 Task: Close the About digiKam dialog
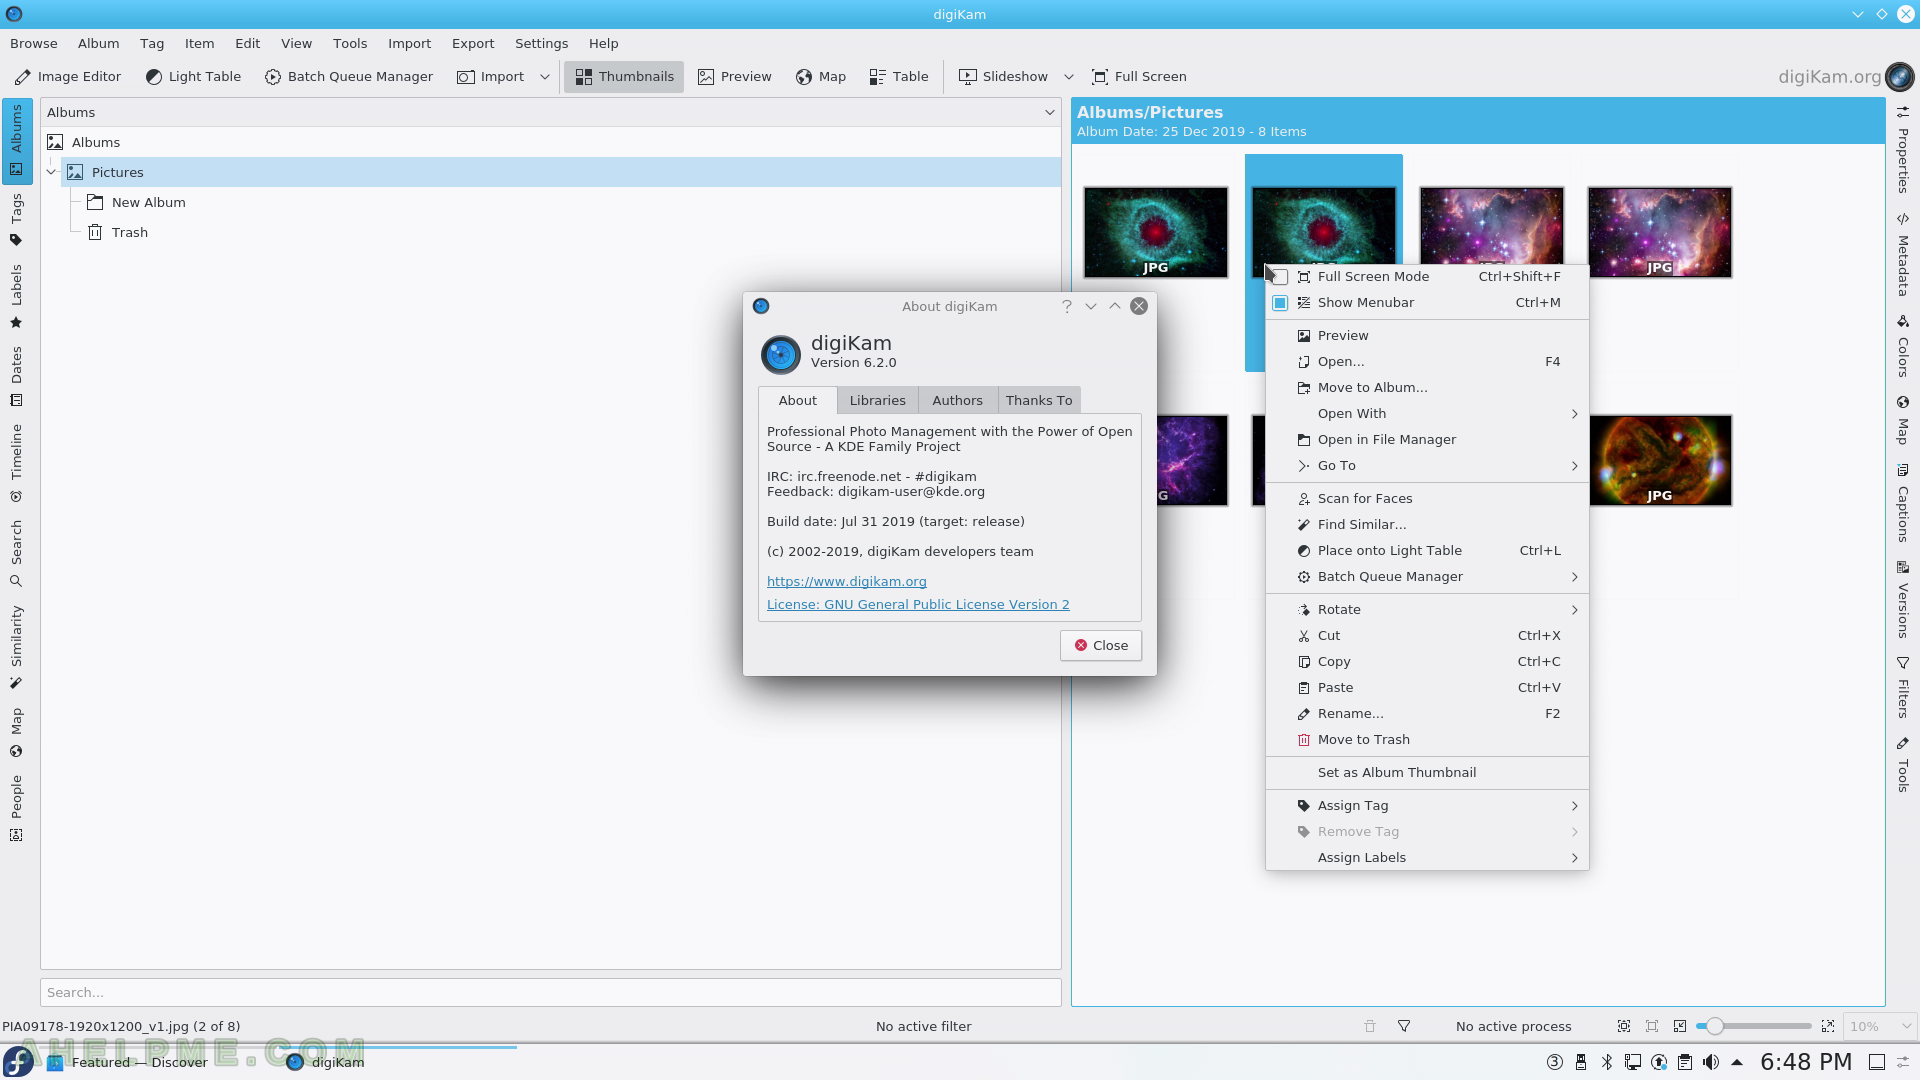click(1101, 646)
